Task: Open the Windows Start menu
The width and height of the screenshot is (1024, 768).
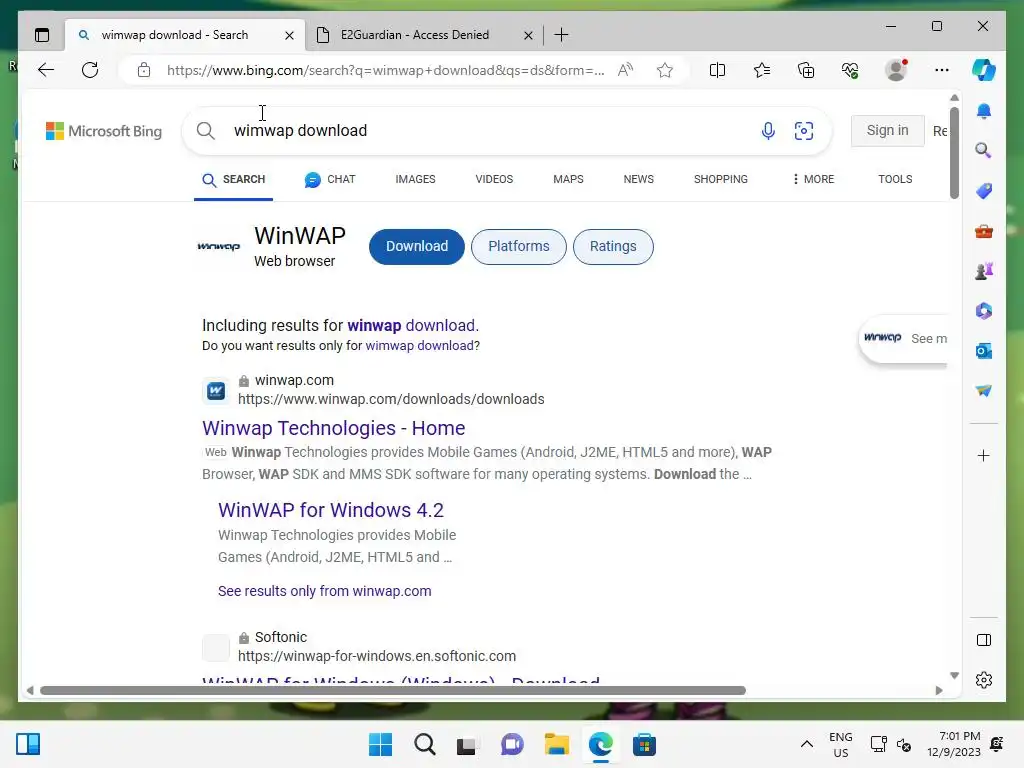Action: click(380, 744)
